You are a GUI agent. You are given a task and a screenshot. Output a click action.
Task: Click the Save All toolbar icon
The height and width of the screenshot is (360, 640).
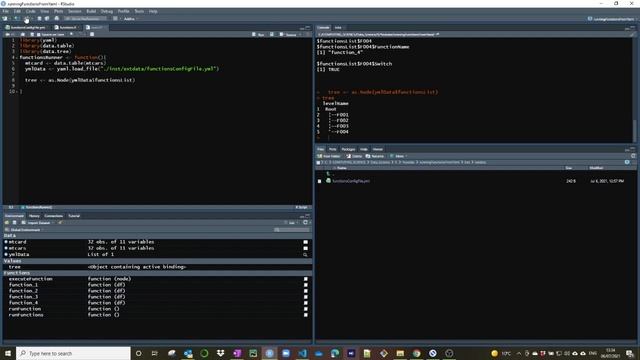47,18
